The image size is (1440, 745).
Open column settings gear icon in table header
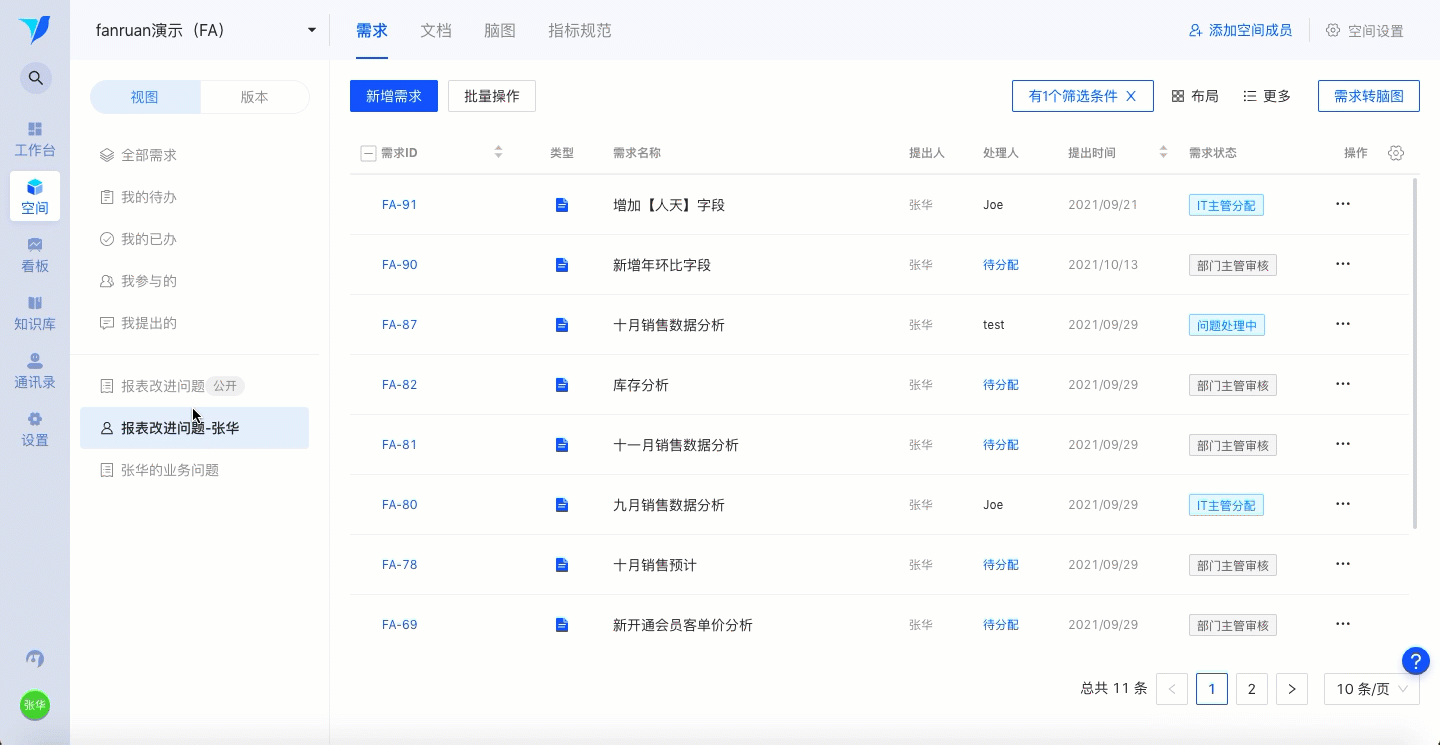click(x=1397, y=153)
